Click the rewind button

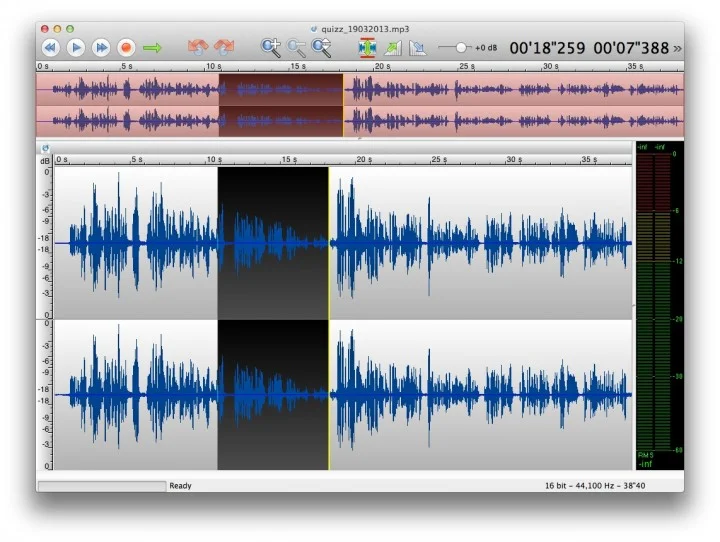pos(50,47)
